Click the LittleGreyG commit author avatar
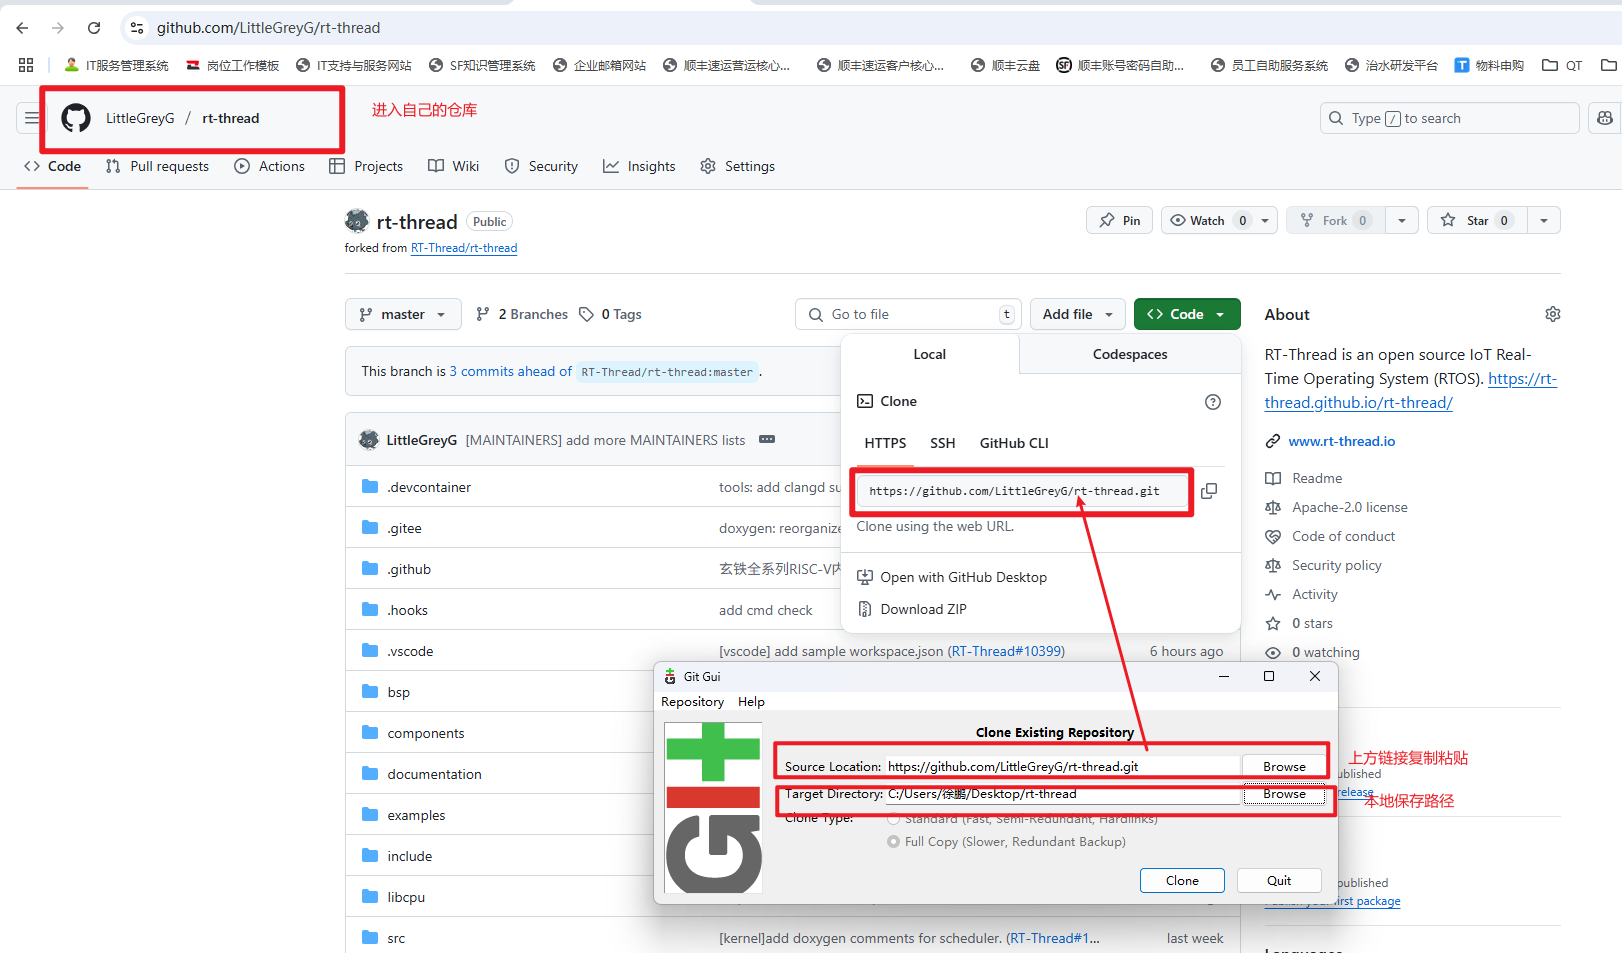1622x953 pixels. click(369, 440)
